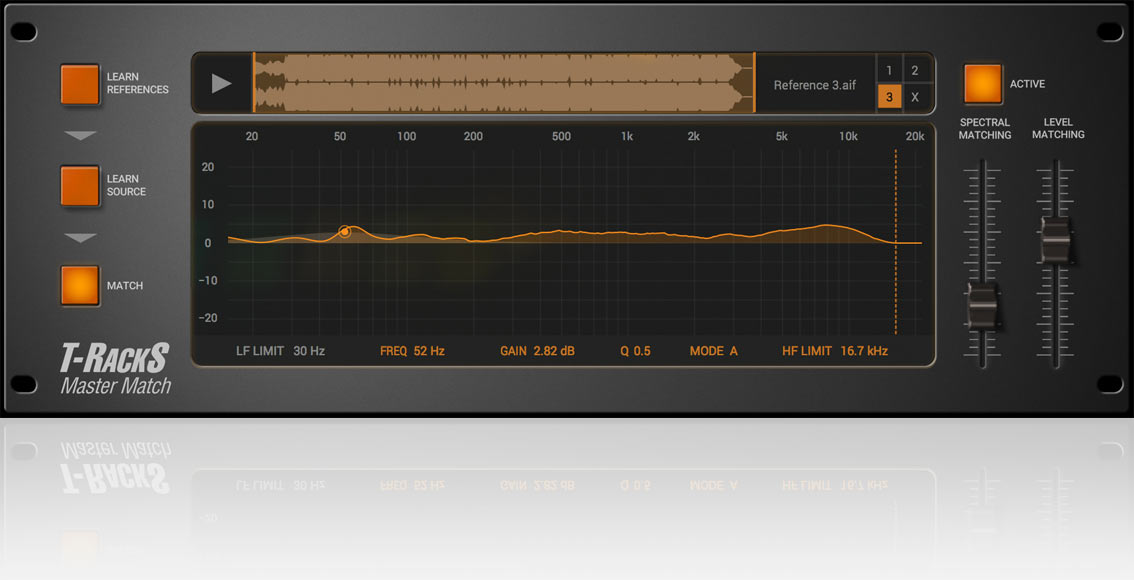Click the Spectral Matching slider handle
Screen dimensions: 1134x580
[x=982, y=306]
